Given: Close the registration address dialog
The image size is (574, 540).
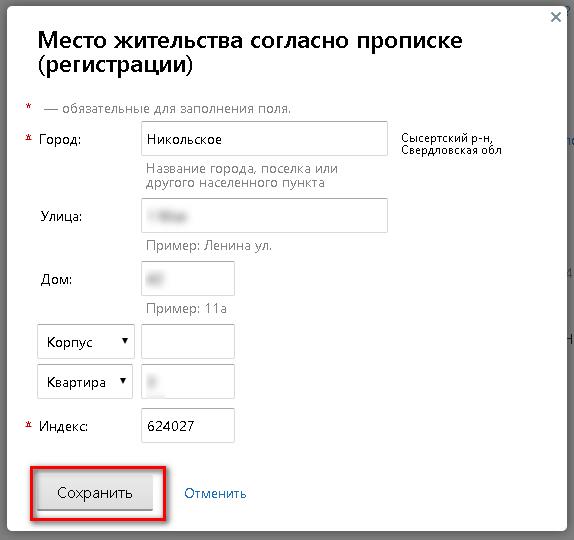Looking at the screenshot, I should 556,17.
